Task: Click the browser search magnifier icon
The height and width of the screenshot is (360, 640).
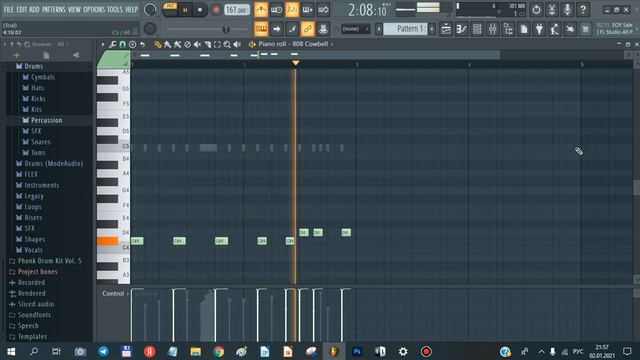Action: pos(27,44)
